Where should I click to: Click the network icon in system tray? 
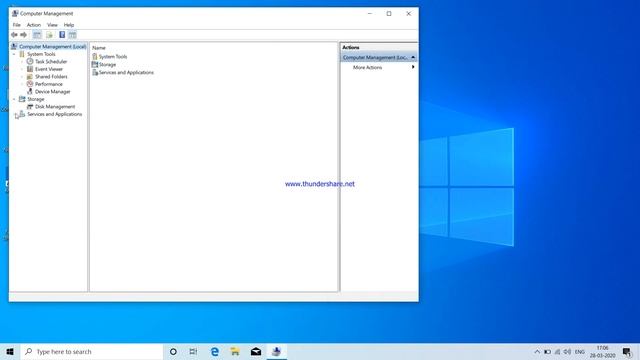click(x=558, y=351)
